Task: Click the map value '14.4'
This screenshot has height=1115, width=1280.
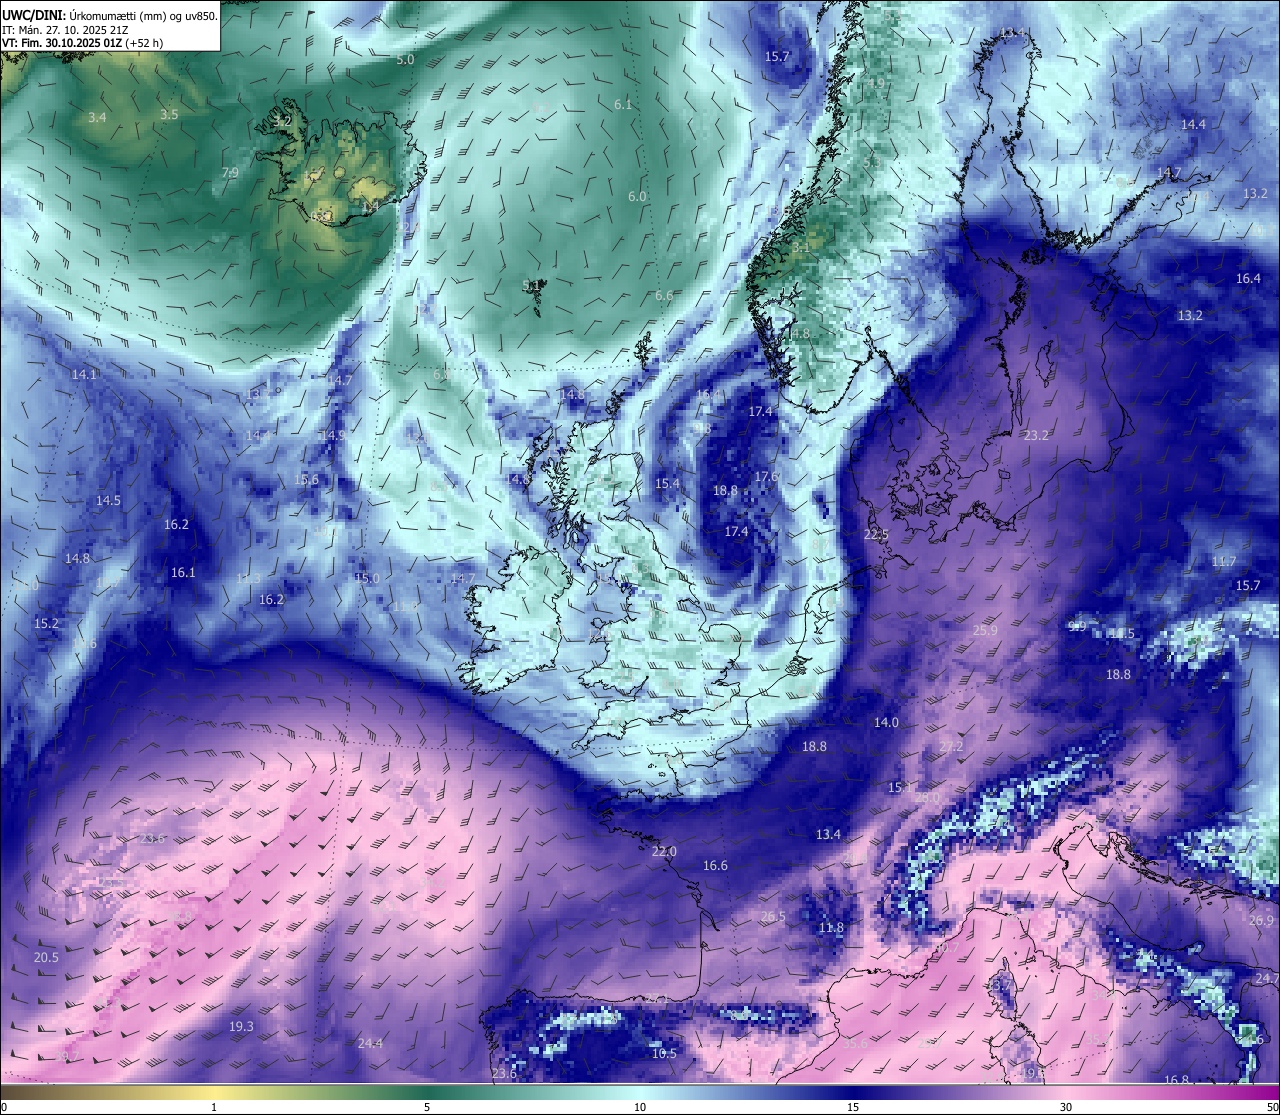Action: coord(1193,125)
